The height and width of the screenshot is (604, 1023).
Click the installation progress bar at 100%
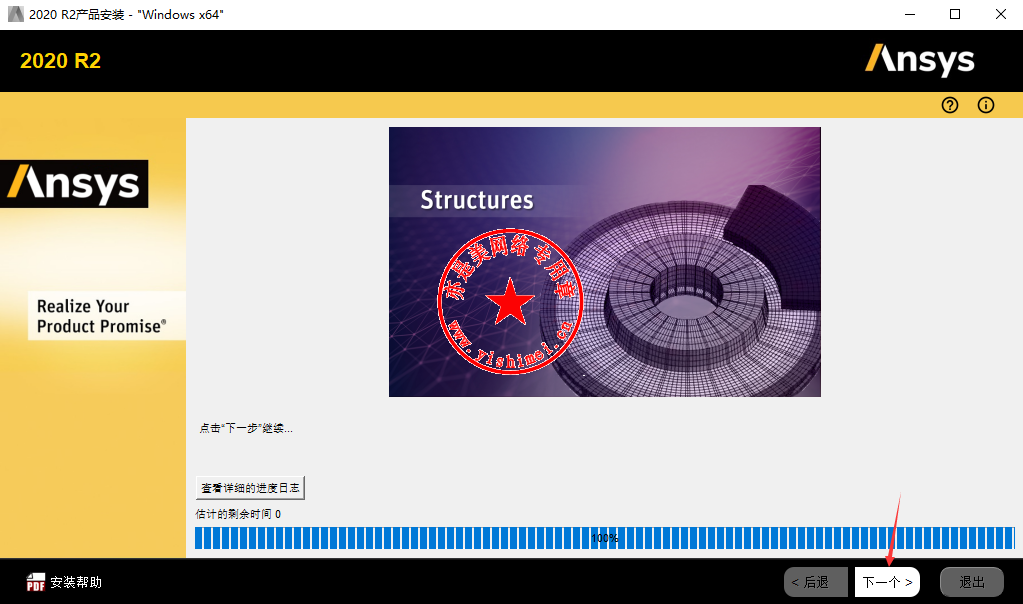pos(605,538)
